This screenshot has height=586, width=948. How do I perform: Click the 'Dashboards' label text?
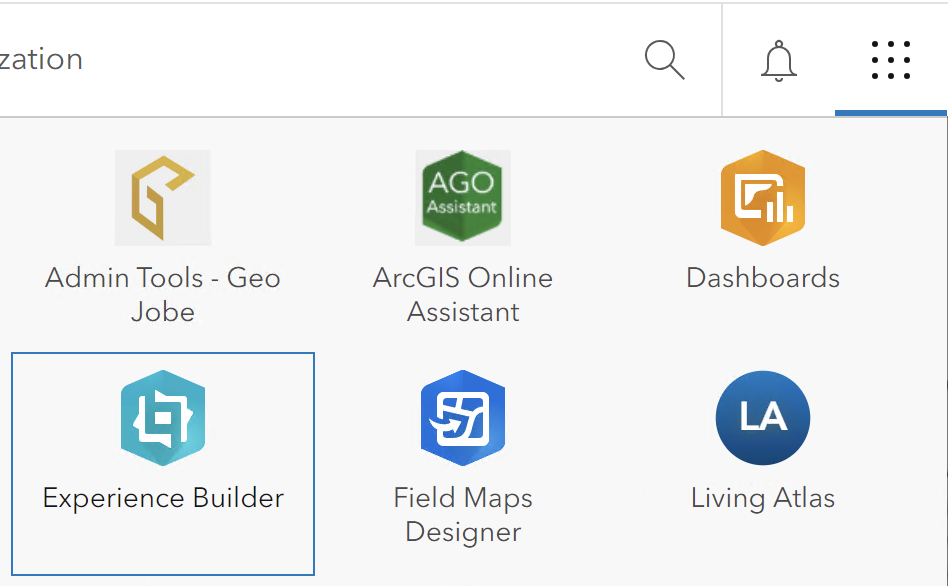click(762, 278)
